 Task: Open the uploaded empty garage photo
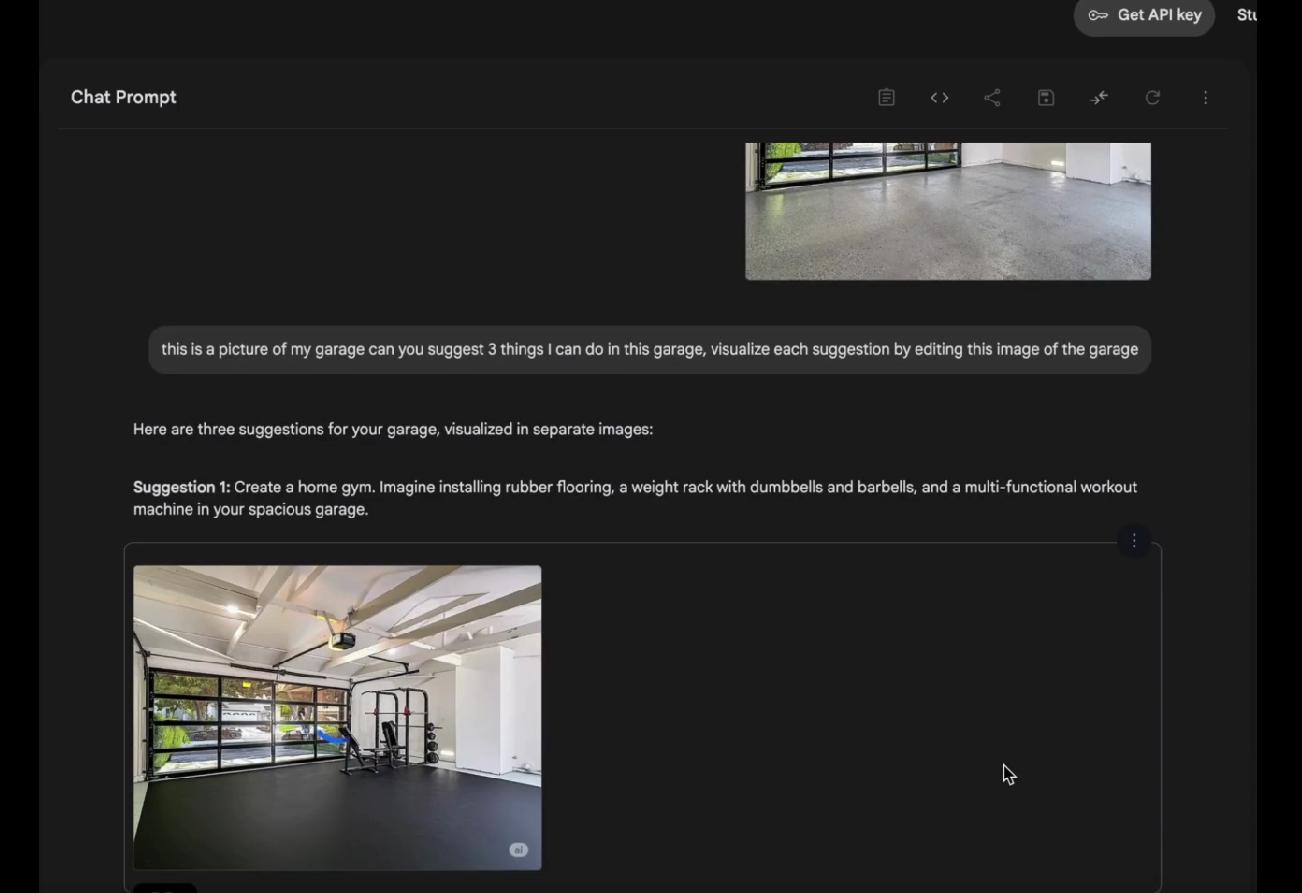pos(947,211)
